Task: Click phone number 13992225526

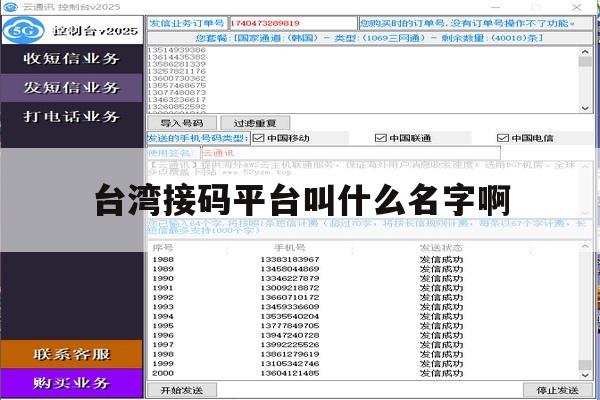Action: [290, 345]
